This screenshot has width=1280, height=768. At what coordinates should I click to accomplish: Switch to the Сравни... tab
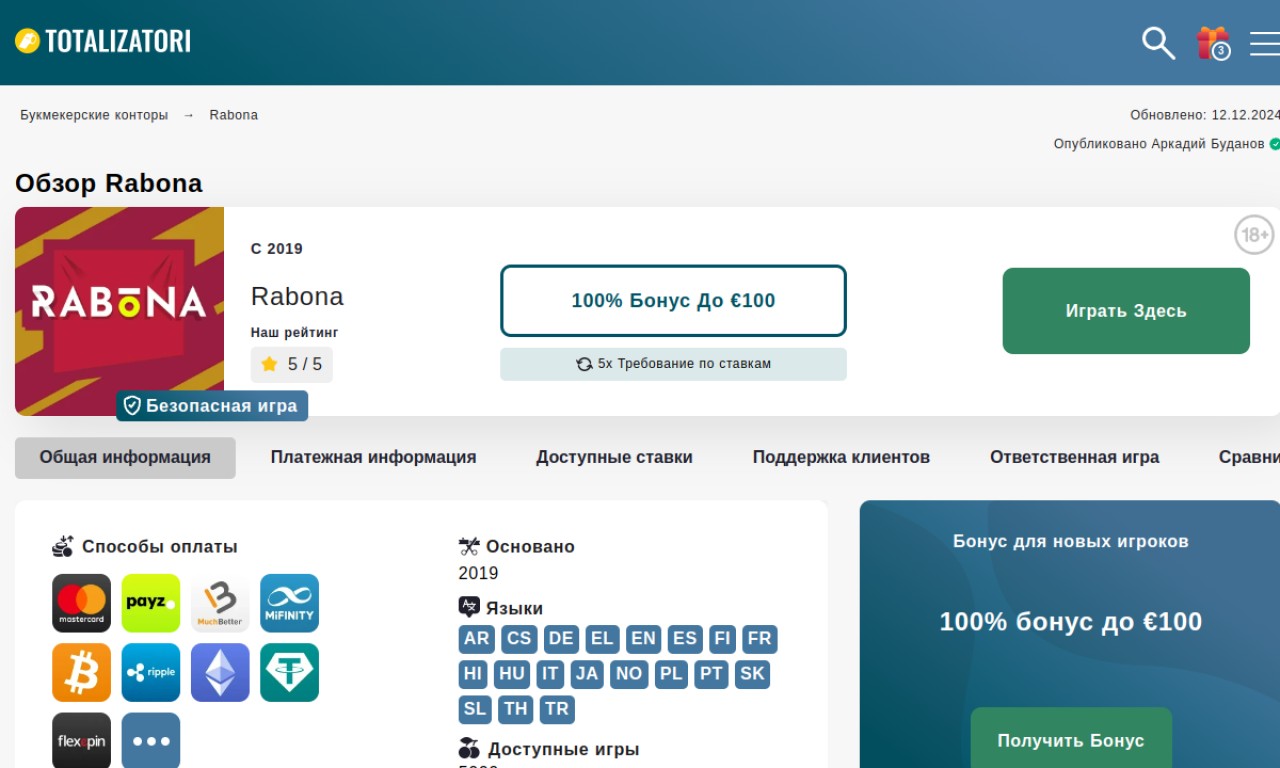1249,457
